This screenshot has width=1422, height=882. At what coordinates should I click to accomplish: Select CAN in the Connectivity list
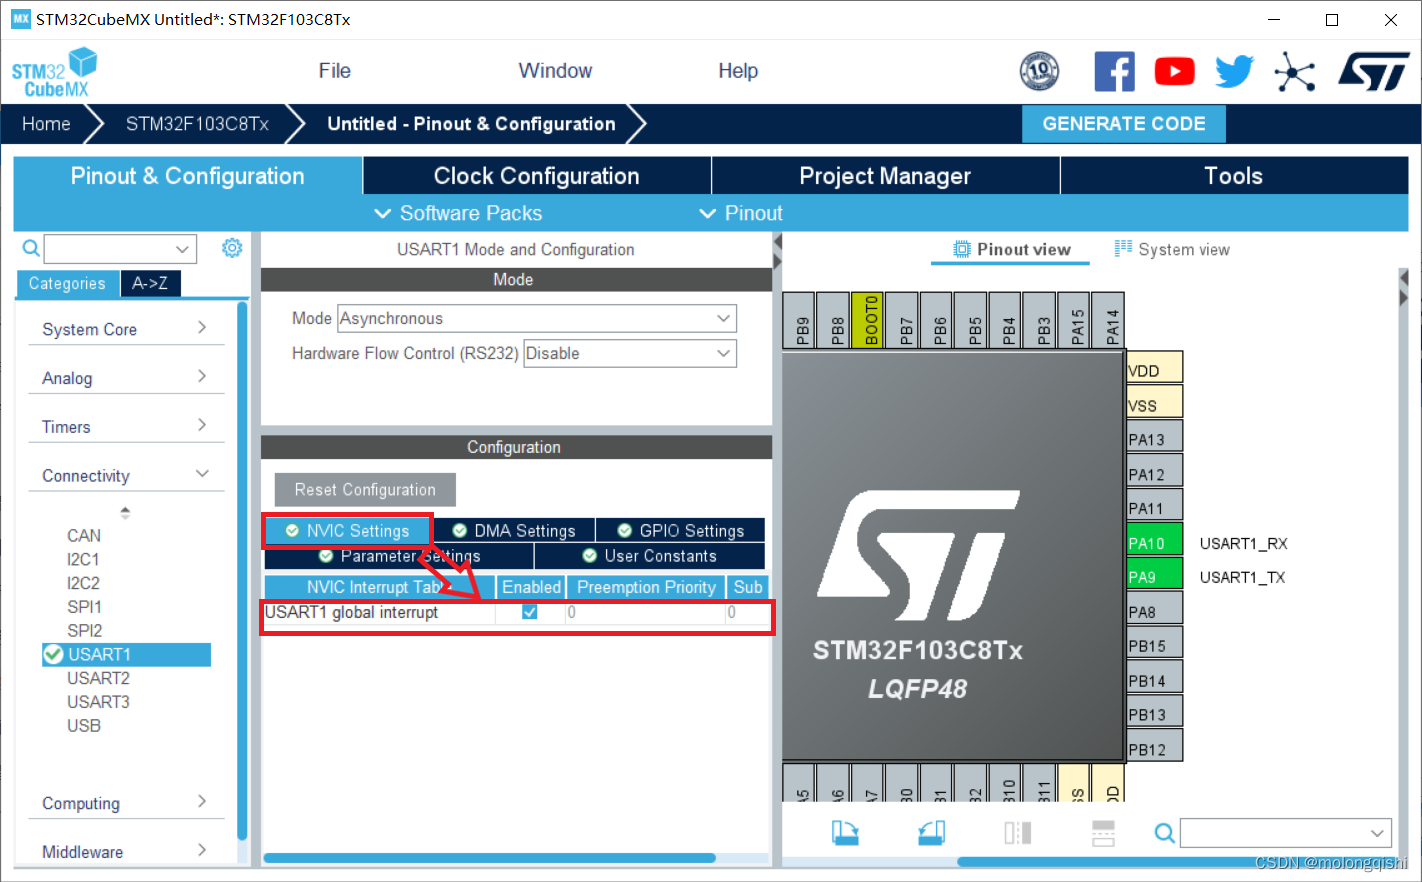tap(84, 535)
